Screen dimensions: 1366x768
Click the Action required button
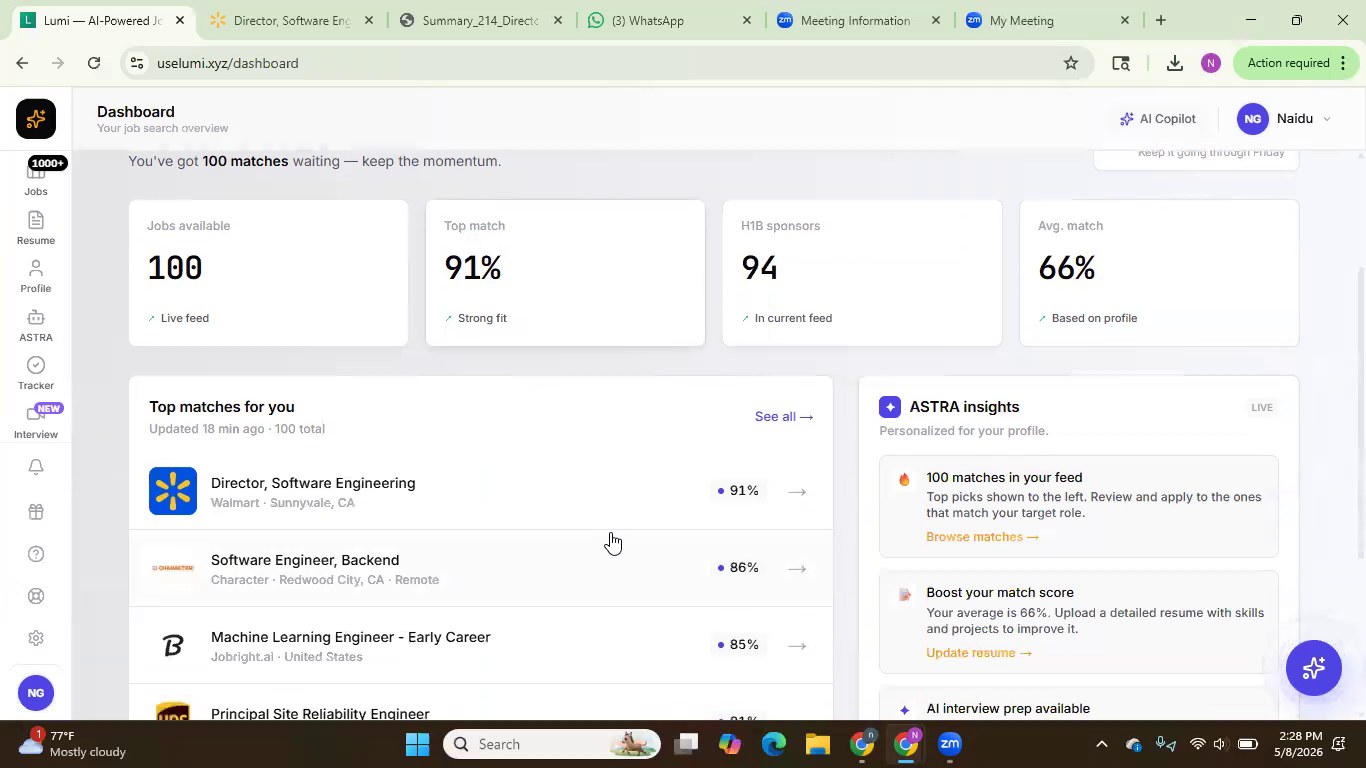(x=1298, y=63)
